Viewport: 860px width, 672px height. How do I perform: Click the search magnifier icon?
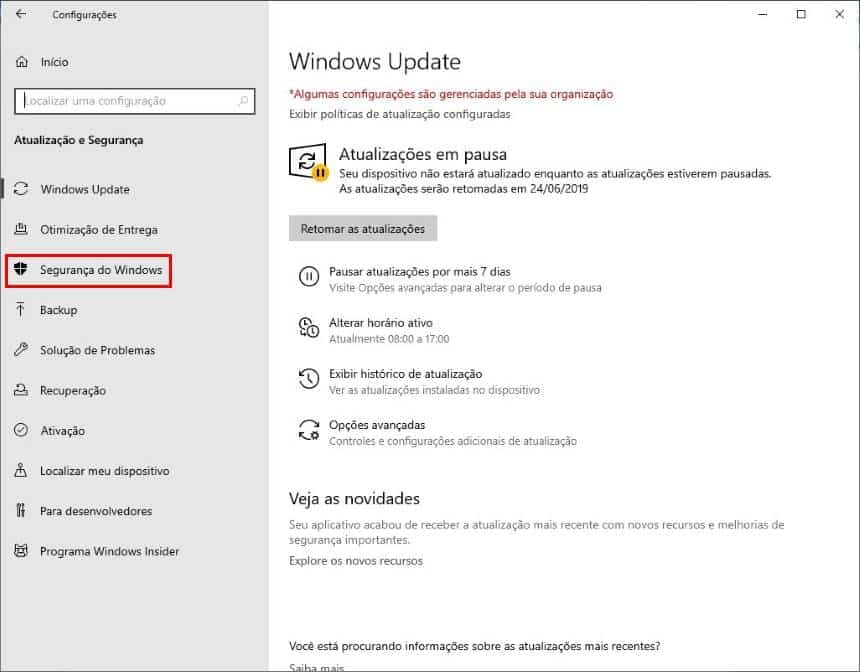pos(243,101)
